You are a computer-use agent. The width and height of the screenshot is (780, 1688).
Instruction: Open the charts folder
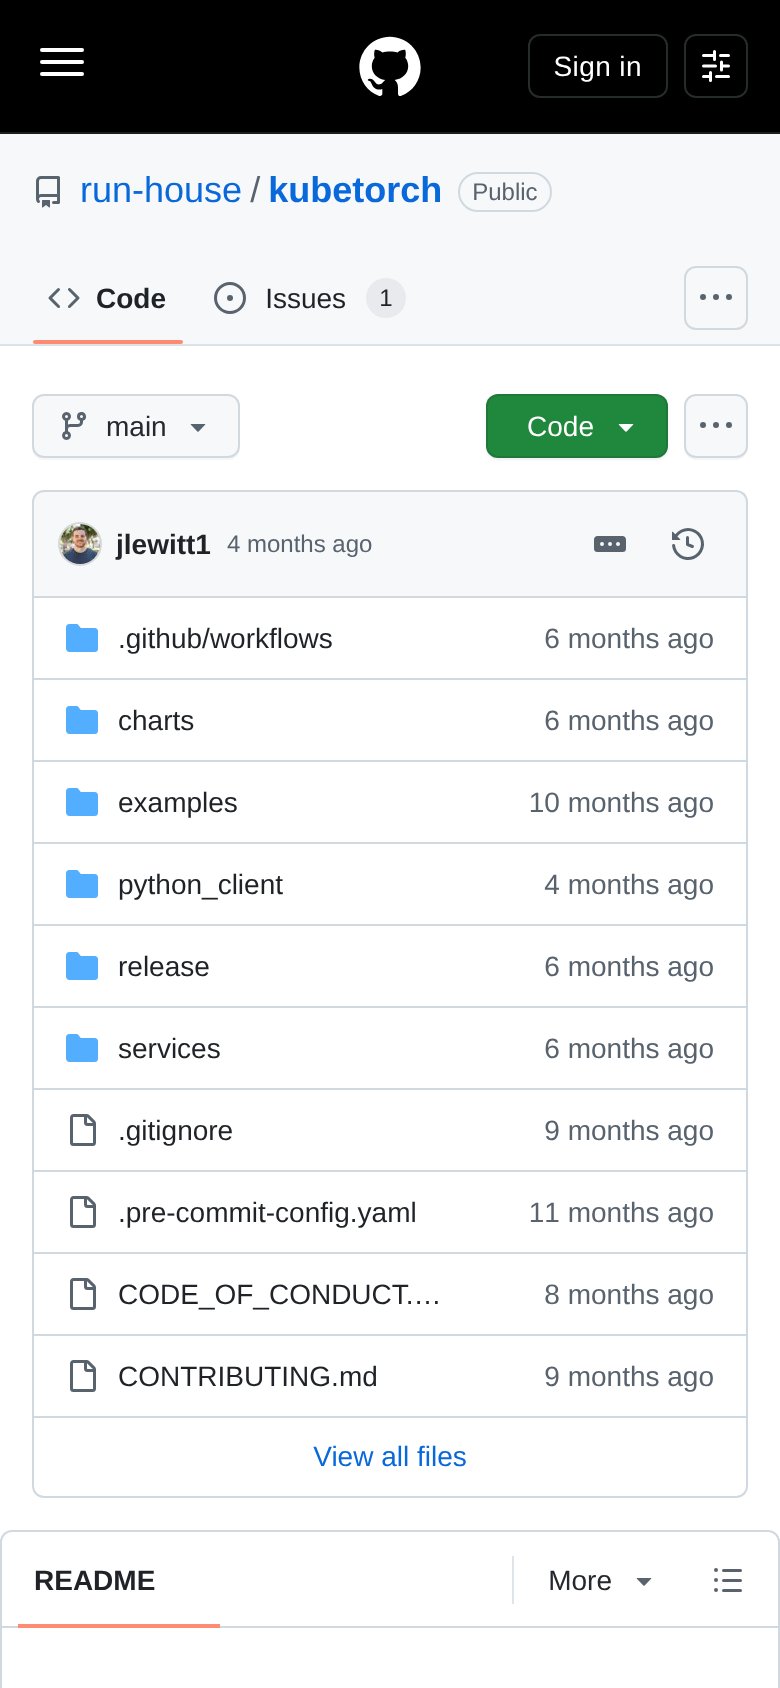click(x=156, y=720)
